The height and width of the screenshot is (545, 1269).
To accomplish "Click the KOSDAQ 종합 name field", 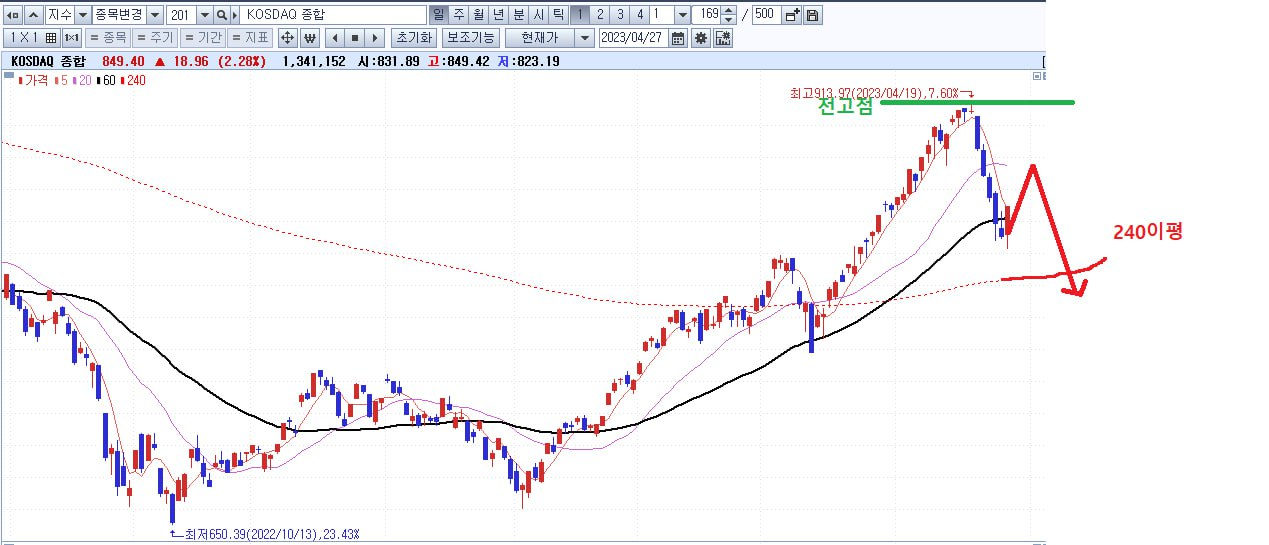I will pyautogui.click(x=333, y=15).
